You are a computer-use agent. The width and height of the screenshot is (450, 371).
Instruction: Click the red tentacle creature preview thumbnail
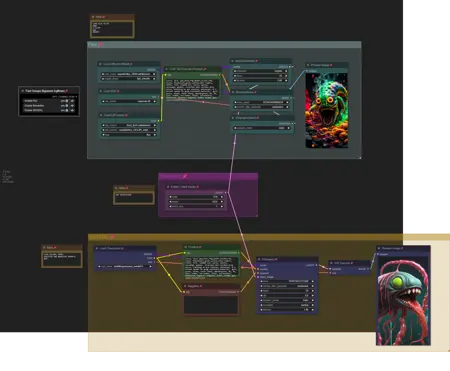[x=403, y=301]
